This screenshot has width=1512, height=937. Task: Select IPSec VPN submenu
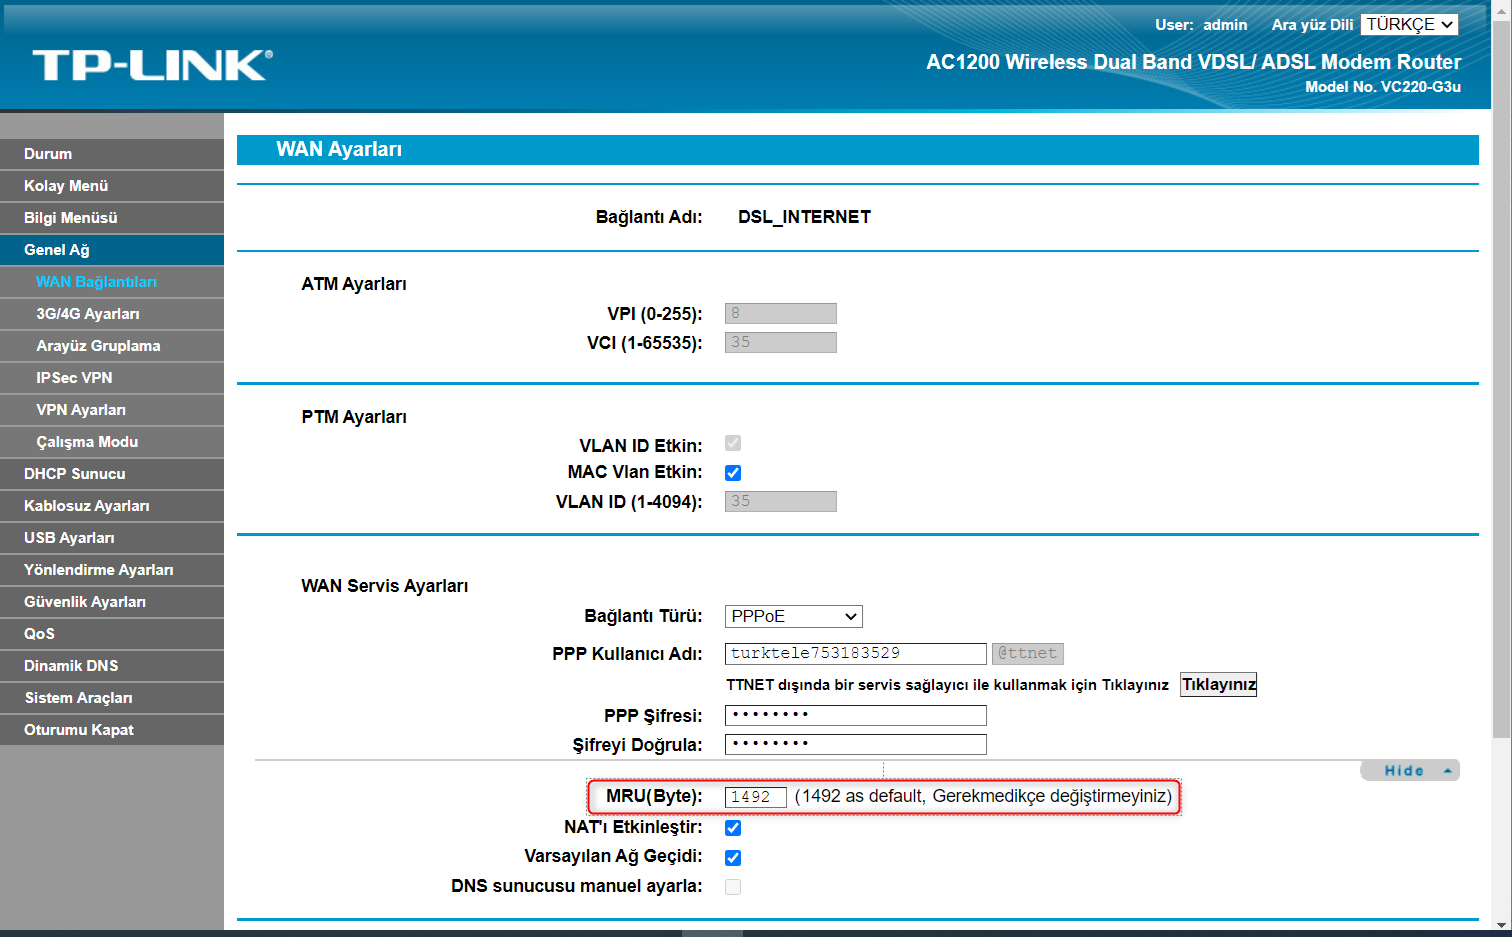tap(112, 378)
